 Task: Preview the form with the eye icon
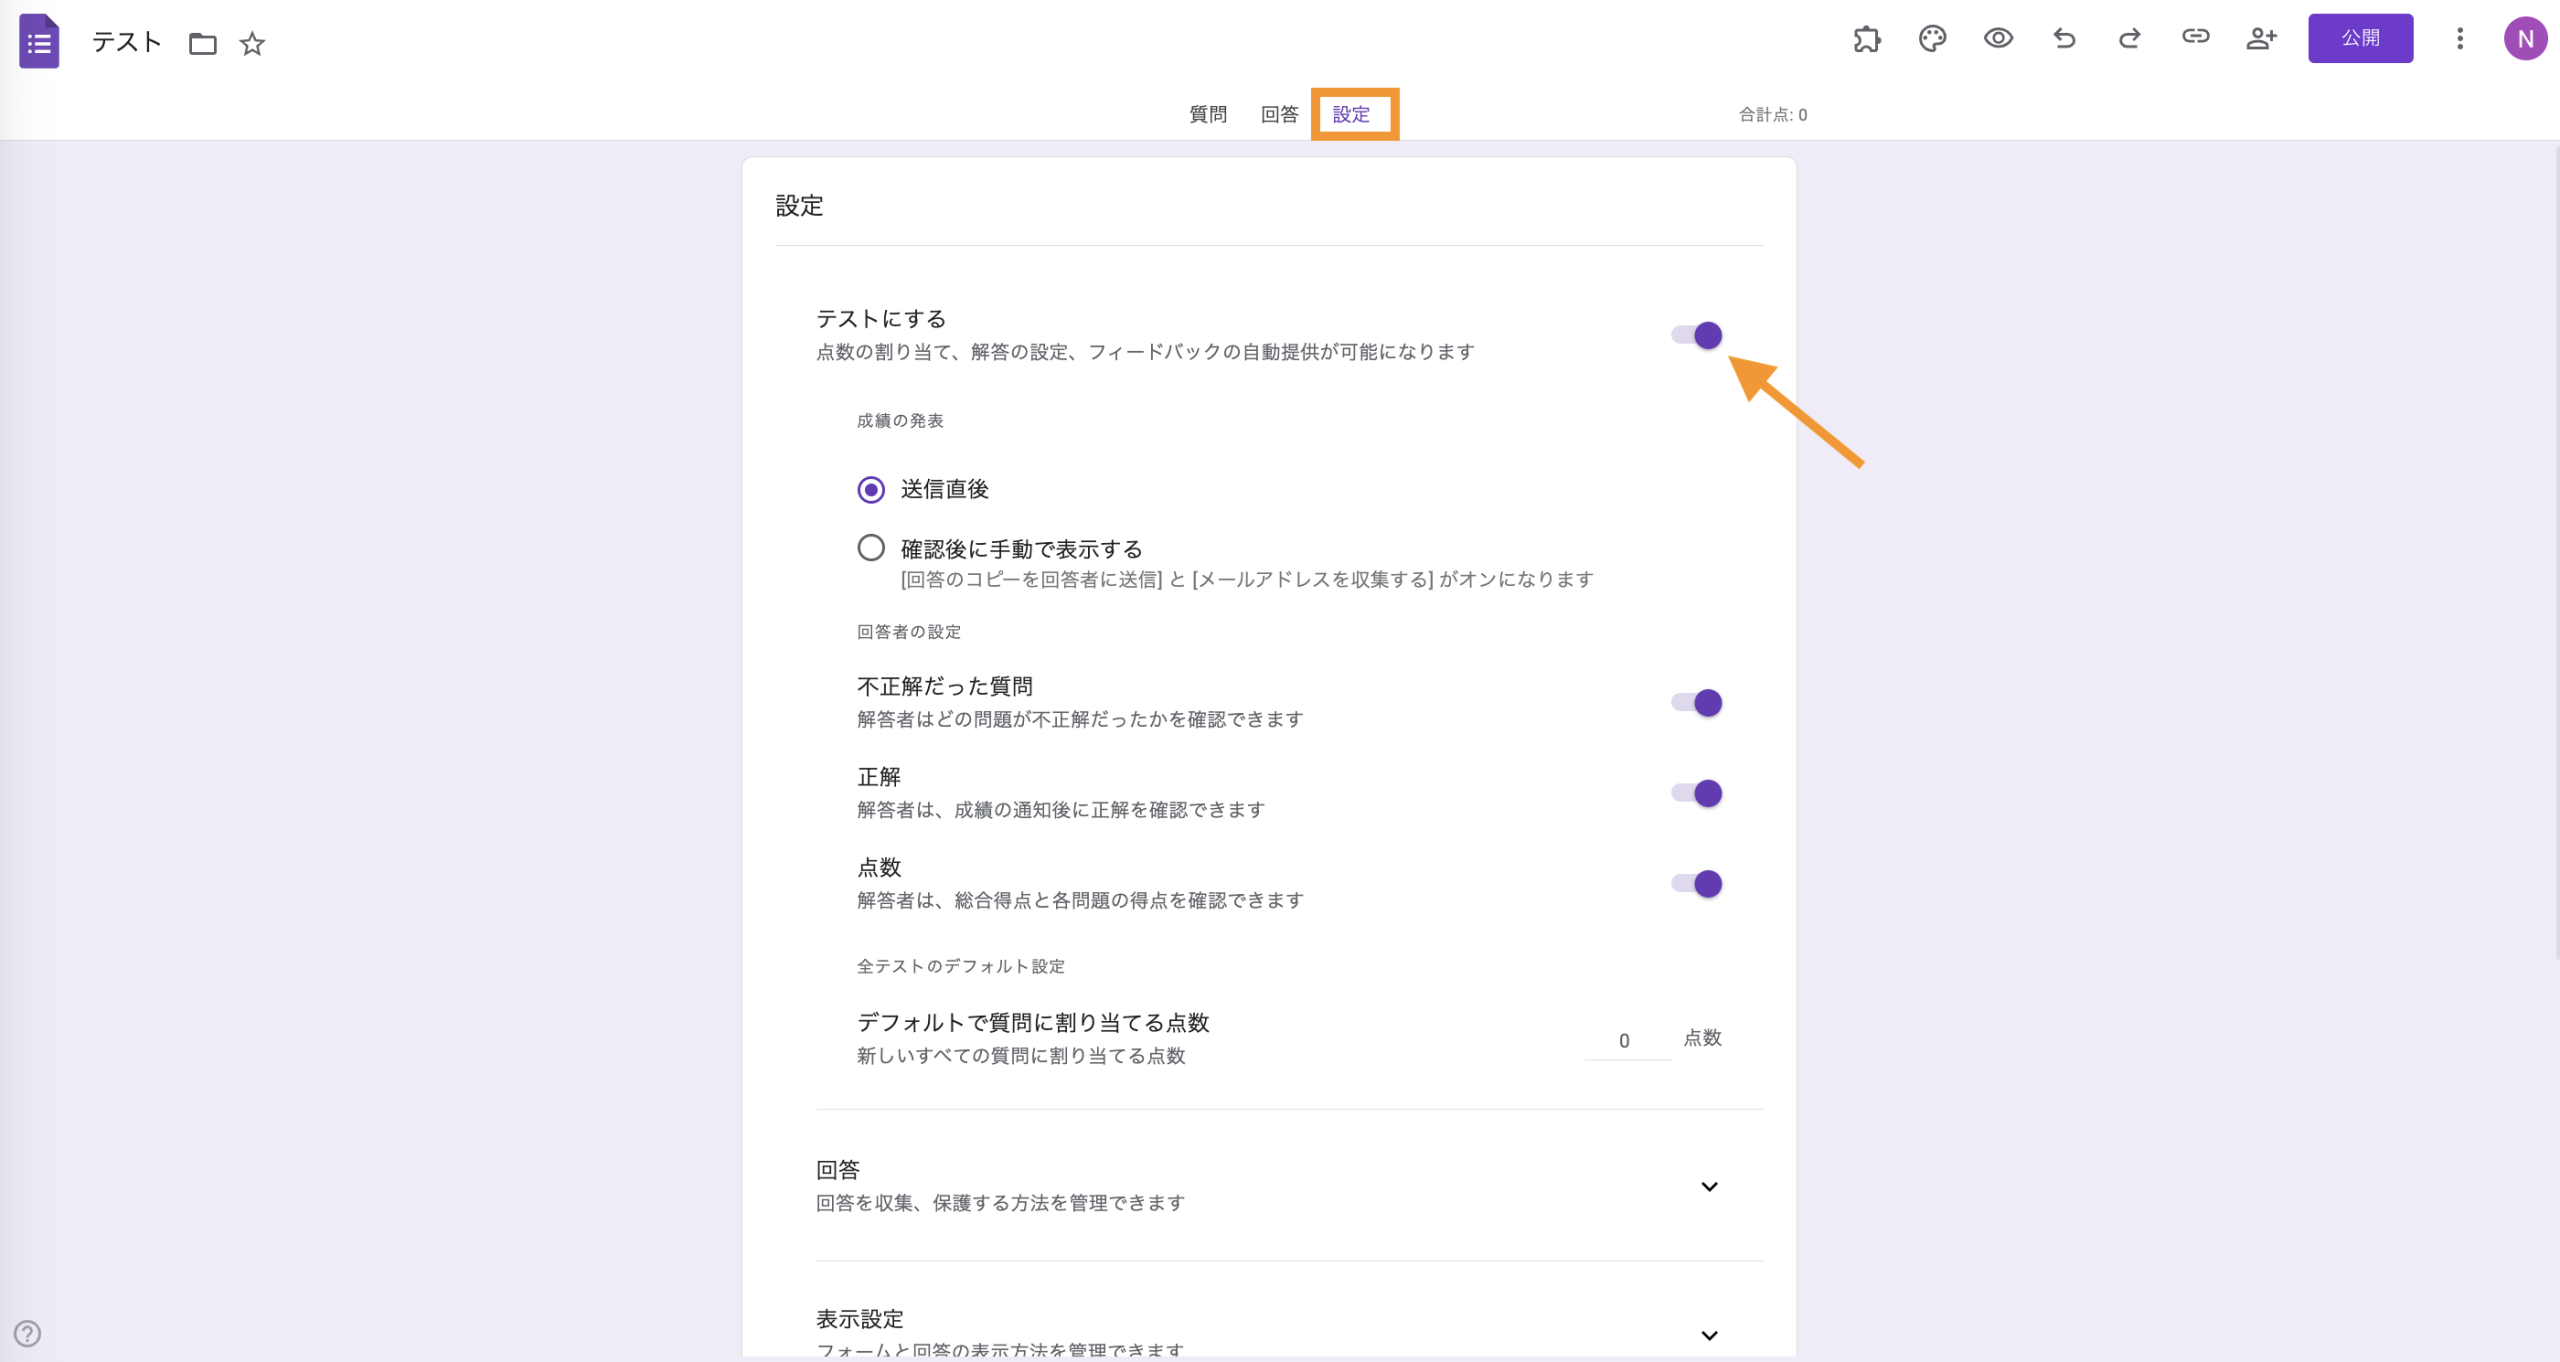(x=1998, y=38)
